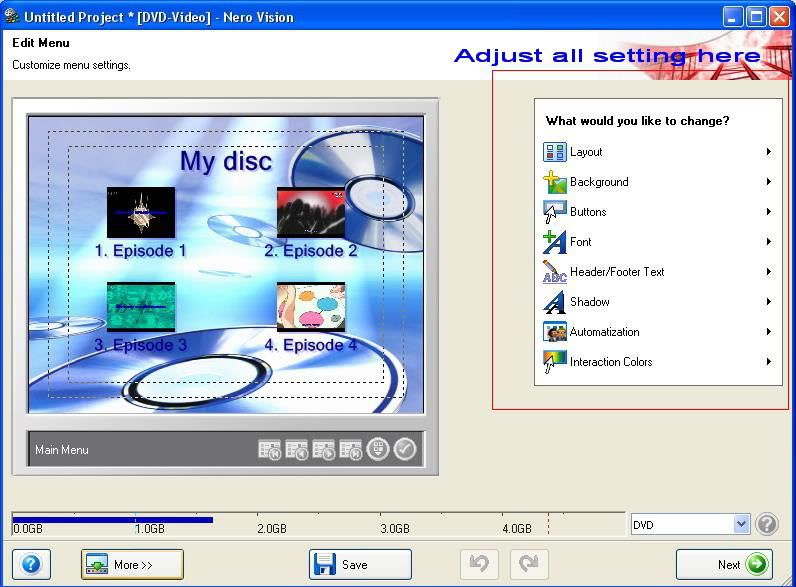Go to the first menu page icon
The image size is (796, 587).
coord(270,449)
